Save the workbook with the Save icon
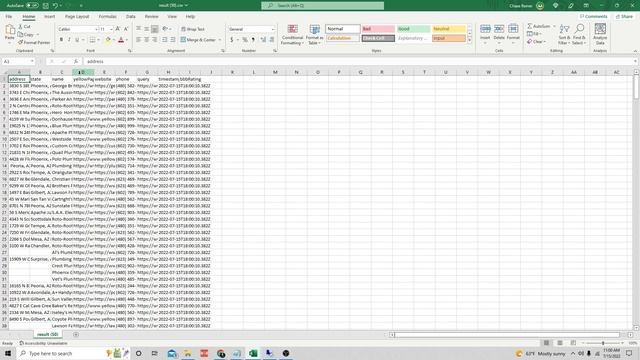Viewport: 640px width, 360px height. click(46, 6)
